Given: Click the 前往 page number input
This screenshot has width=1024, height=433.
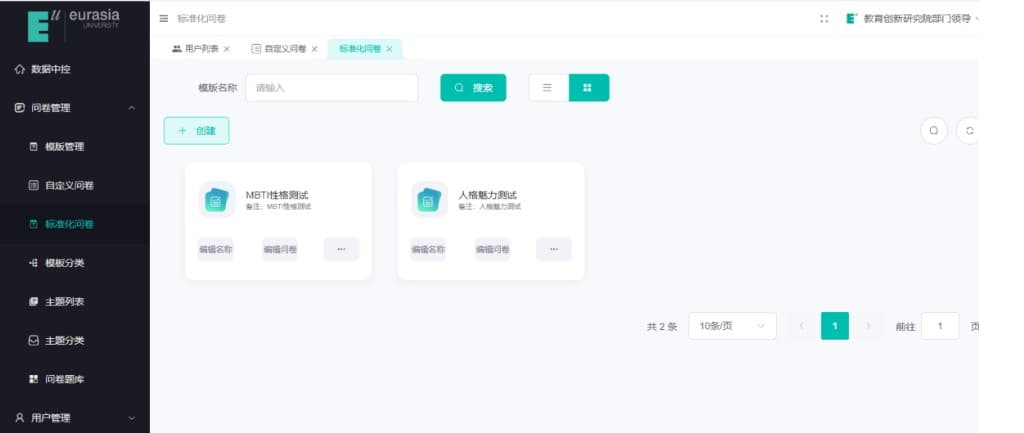Looking at the screenshot, I should pyautogui.click(x=940, y=326).
